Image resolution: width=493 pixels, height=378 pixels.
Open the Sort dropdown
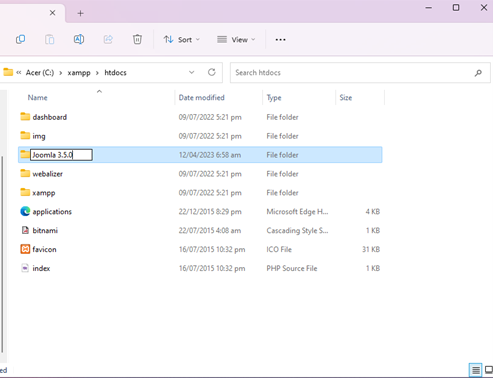pyautogui.click(x=182, y=40)
